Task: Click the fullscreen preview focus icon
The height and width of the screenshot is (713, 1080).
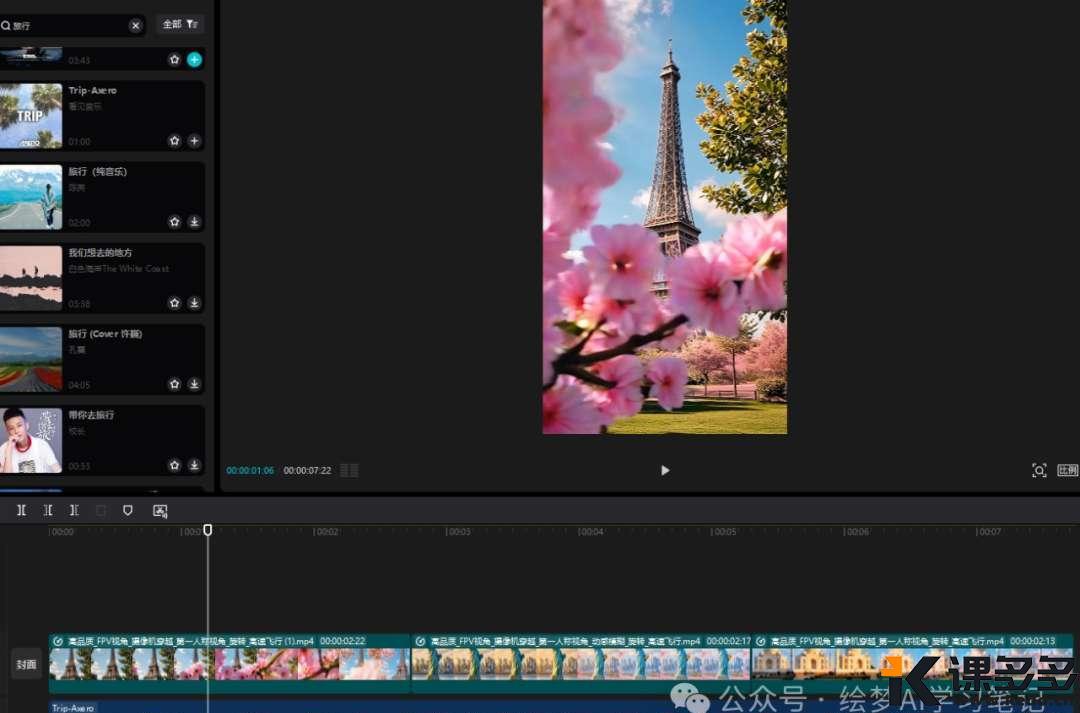Action: click(1039, 470)
